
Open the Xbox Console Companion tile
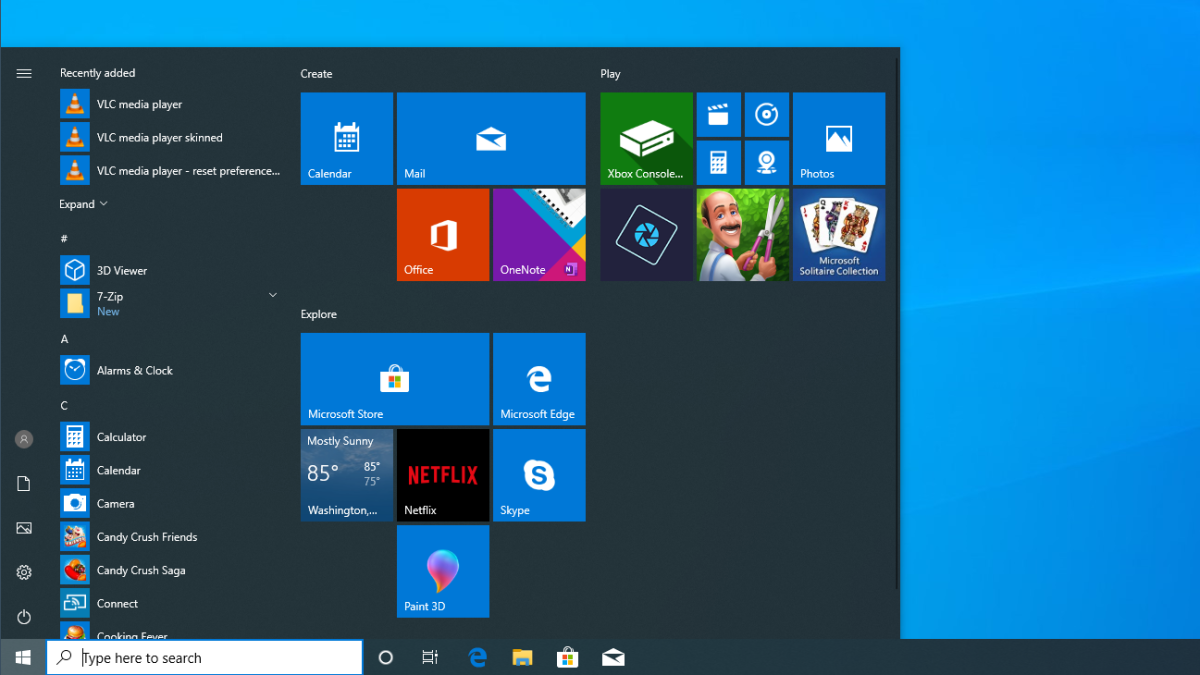pos(646,138)
